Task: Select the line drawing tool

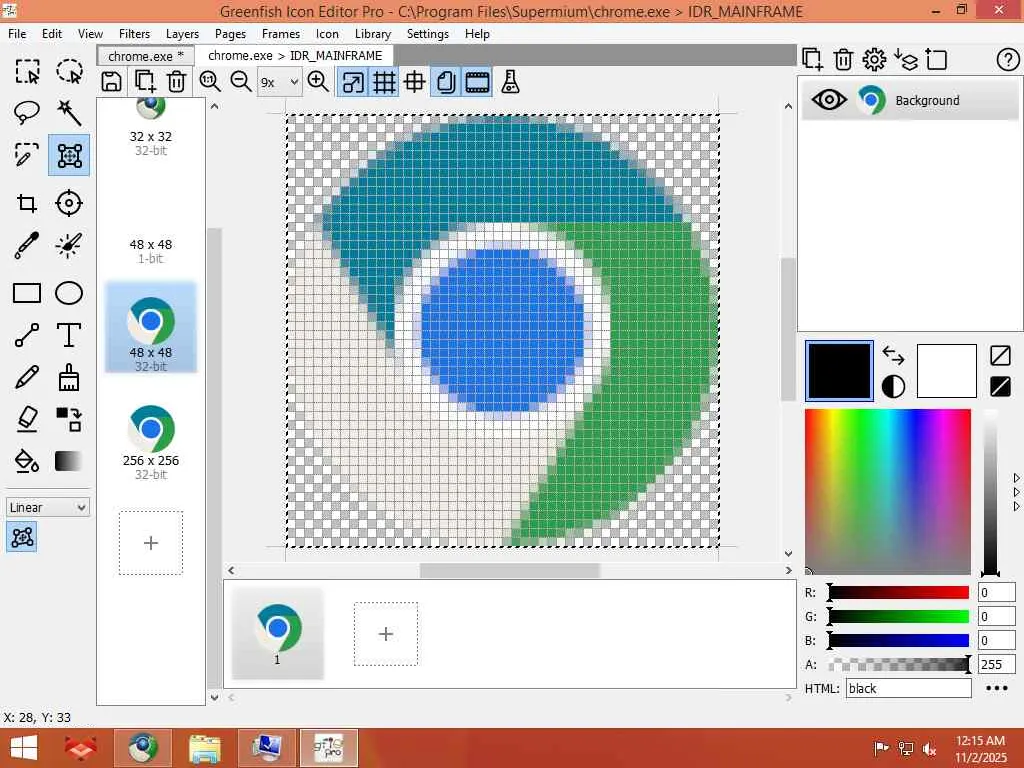Action: coord(27,335)
